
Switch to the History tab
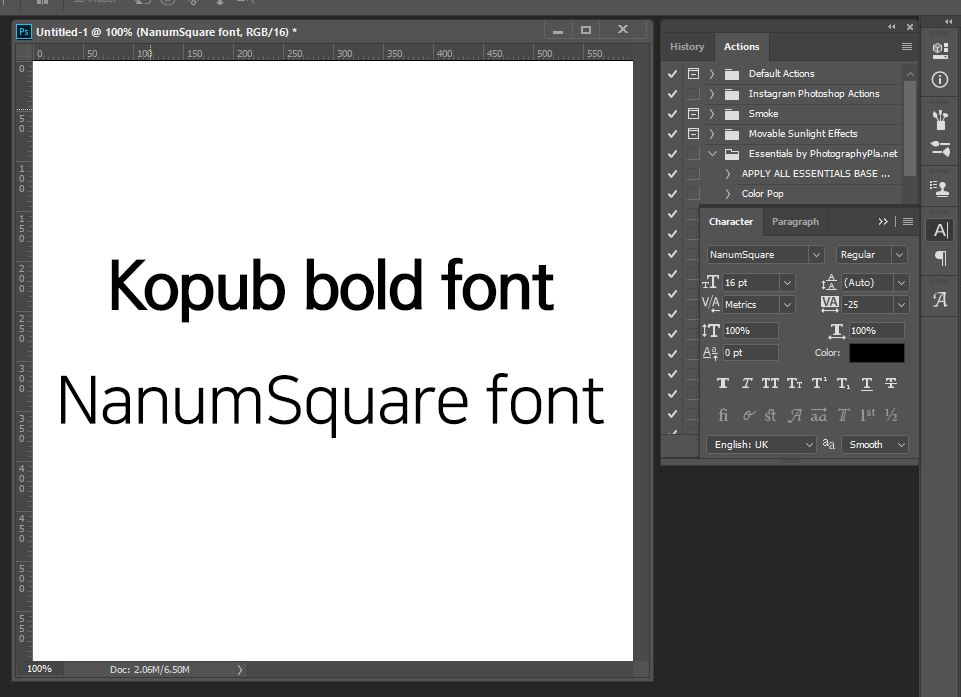point(687,47)
